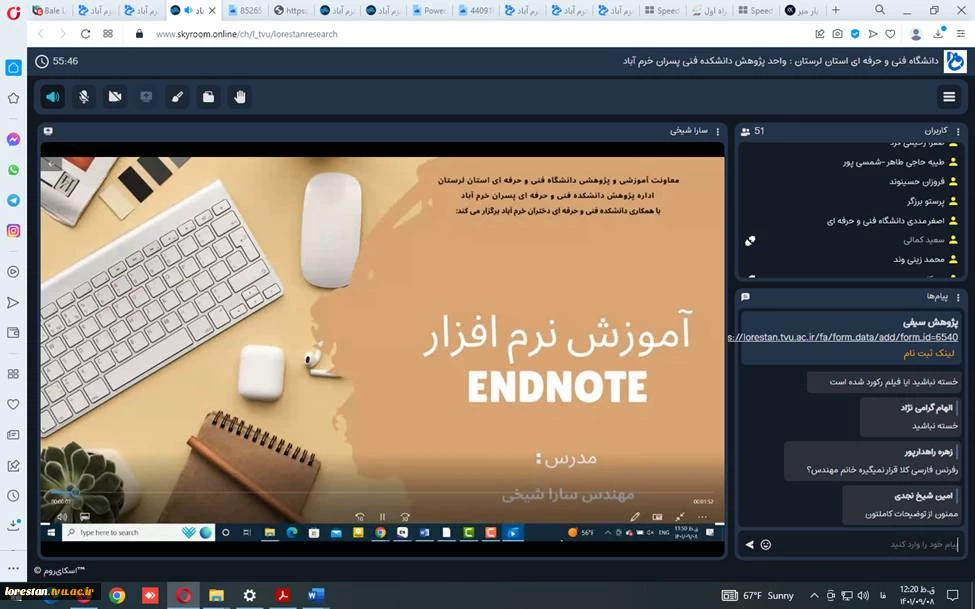Image resolution: width=975 pixels, height=609 pixels.
Task: Click the screen icon on video panel header
Action: click(49, 131)
